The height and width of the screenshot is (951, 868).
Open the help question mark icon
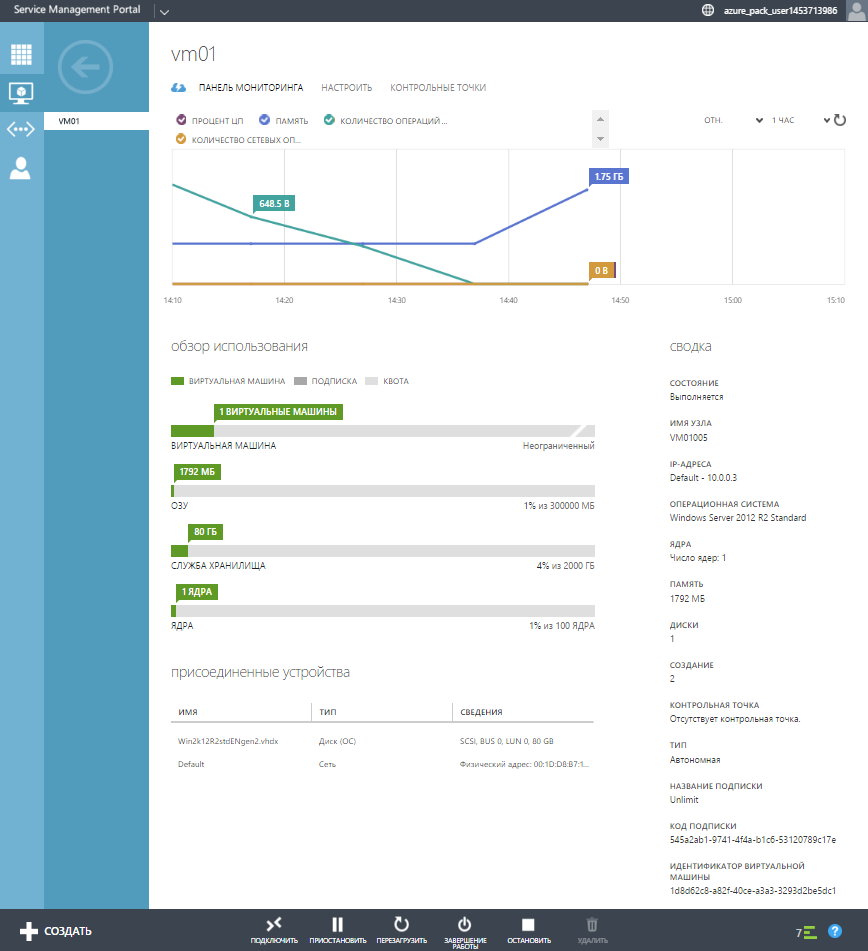(x=835, y=931)
